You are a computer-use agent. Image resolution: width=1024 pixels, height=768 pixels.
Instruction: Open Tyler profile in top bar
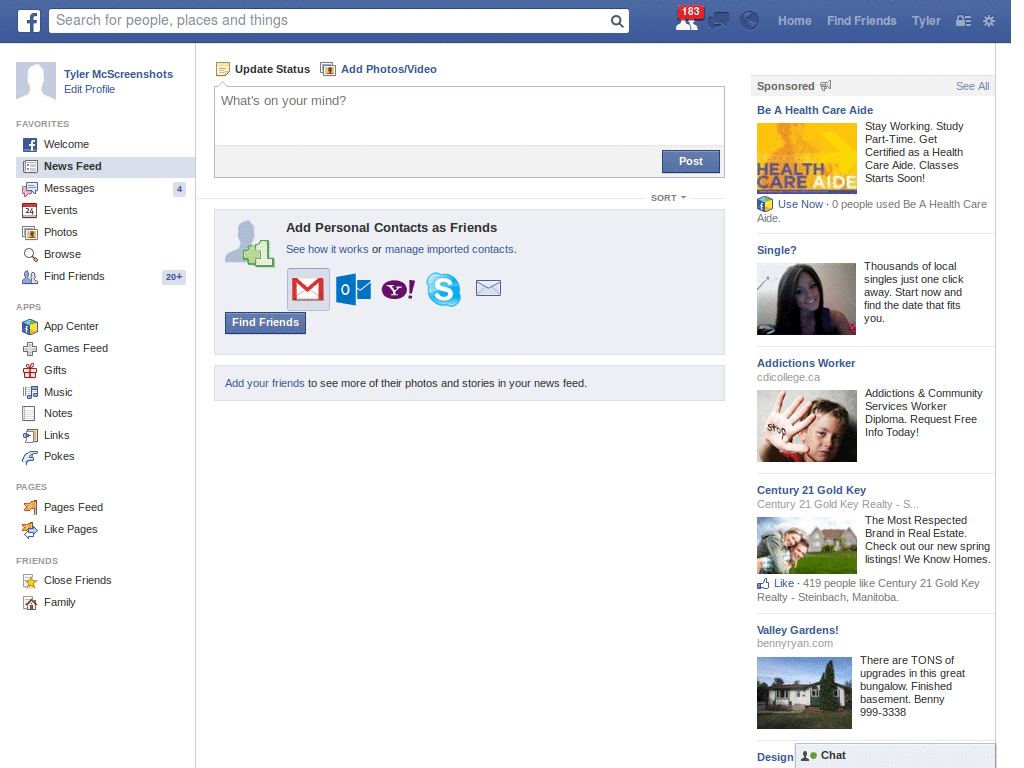926,21
